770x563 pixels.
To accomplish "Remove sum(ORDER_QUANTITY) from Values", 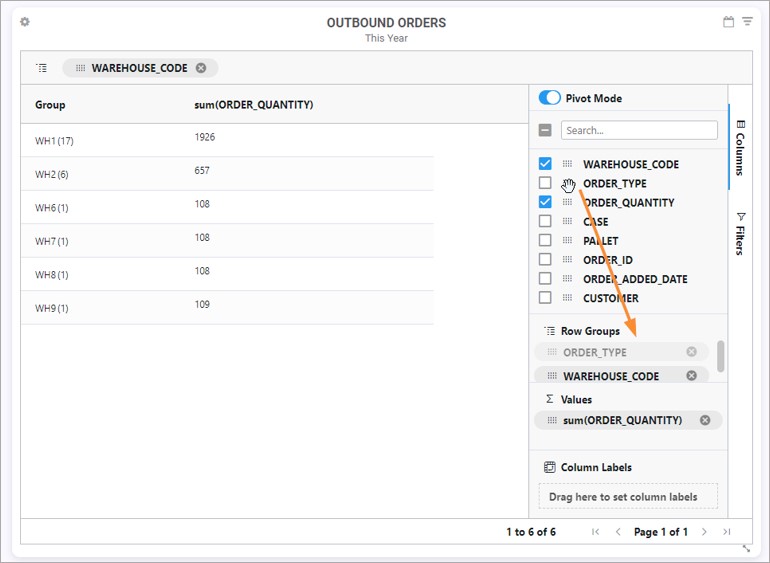I will click(705, 420).
